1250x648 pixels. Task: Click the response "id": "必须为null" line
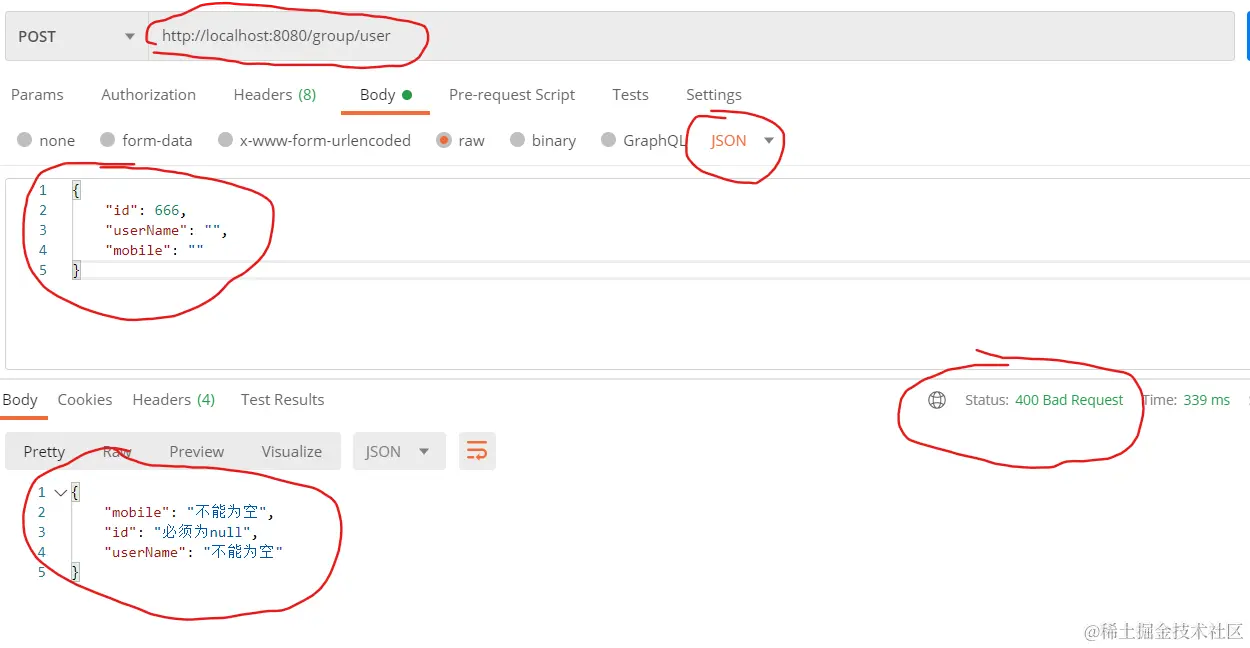point(181,532)
